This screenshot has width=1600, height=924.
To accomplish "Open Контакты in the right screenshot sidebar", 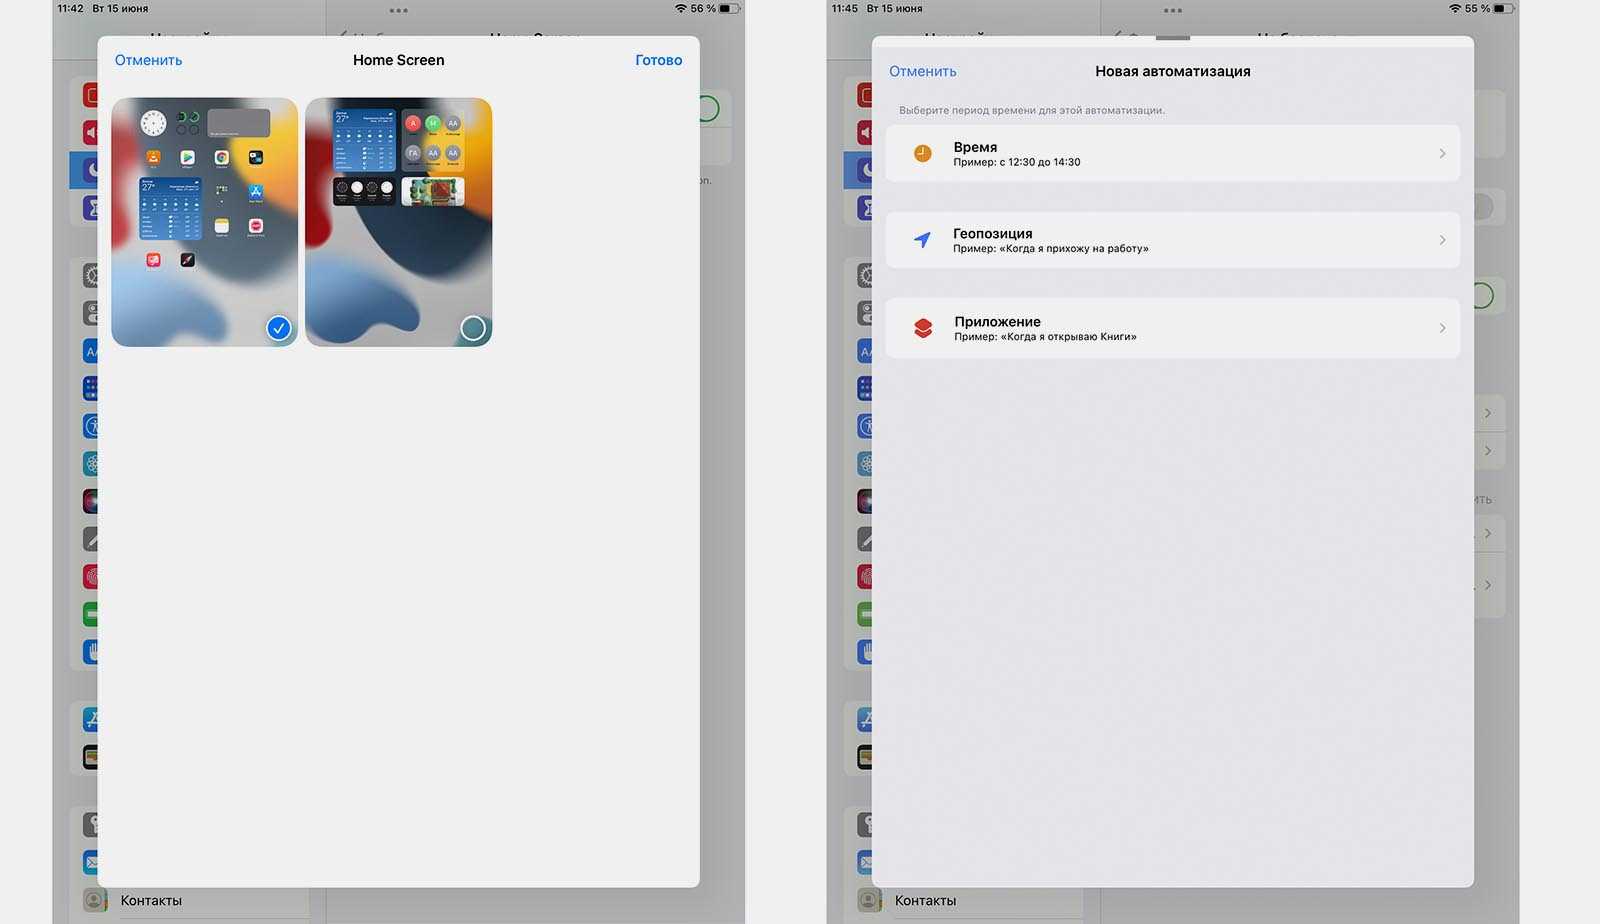I will (925, 900).
